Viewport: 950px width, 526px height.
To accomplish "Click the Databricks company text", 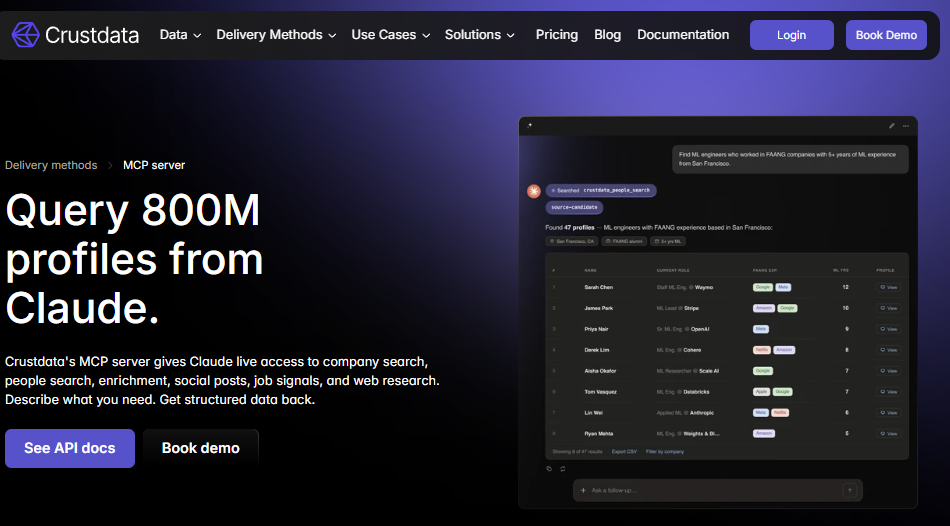I will point(696,392).
